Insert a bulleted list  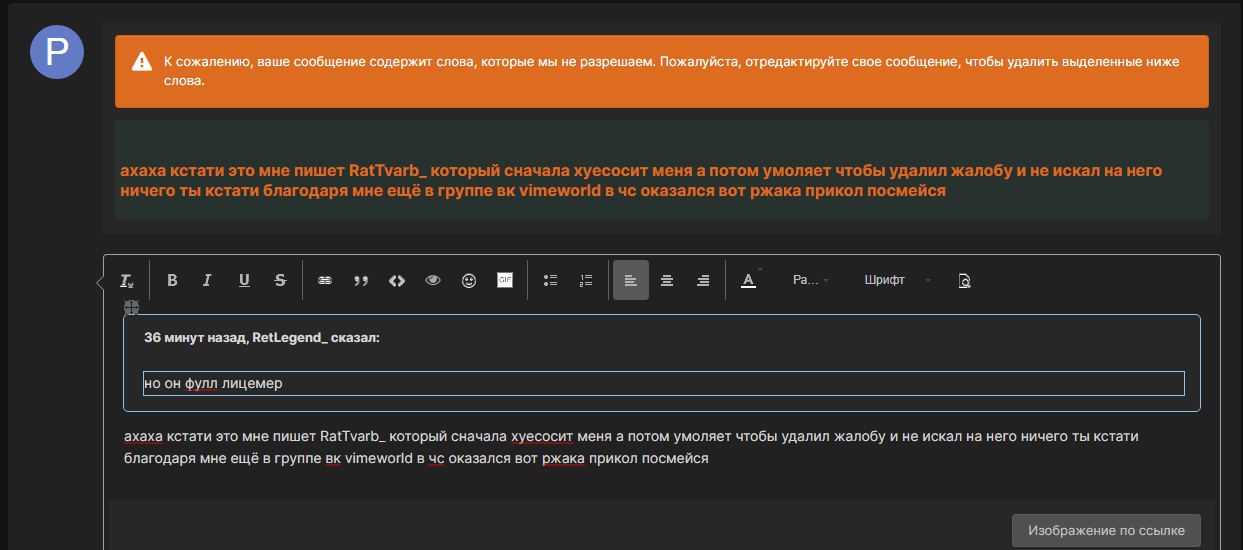(550, 280)
